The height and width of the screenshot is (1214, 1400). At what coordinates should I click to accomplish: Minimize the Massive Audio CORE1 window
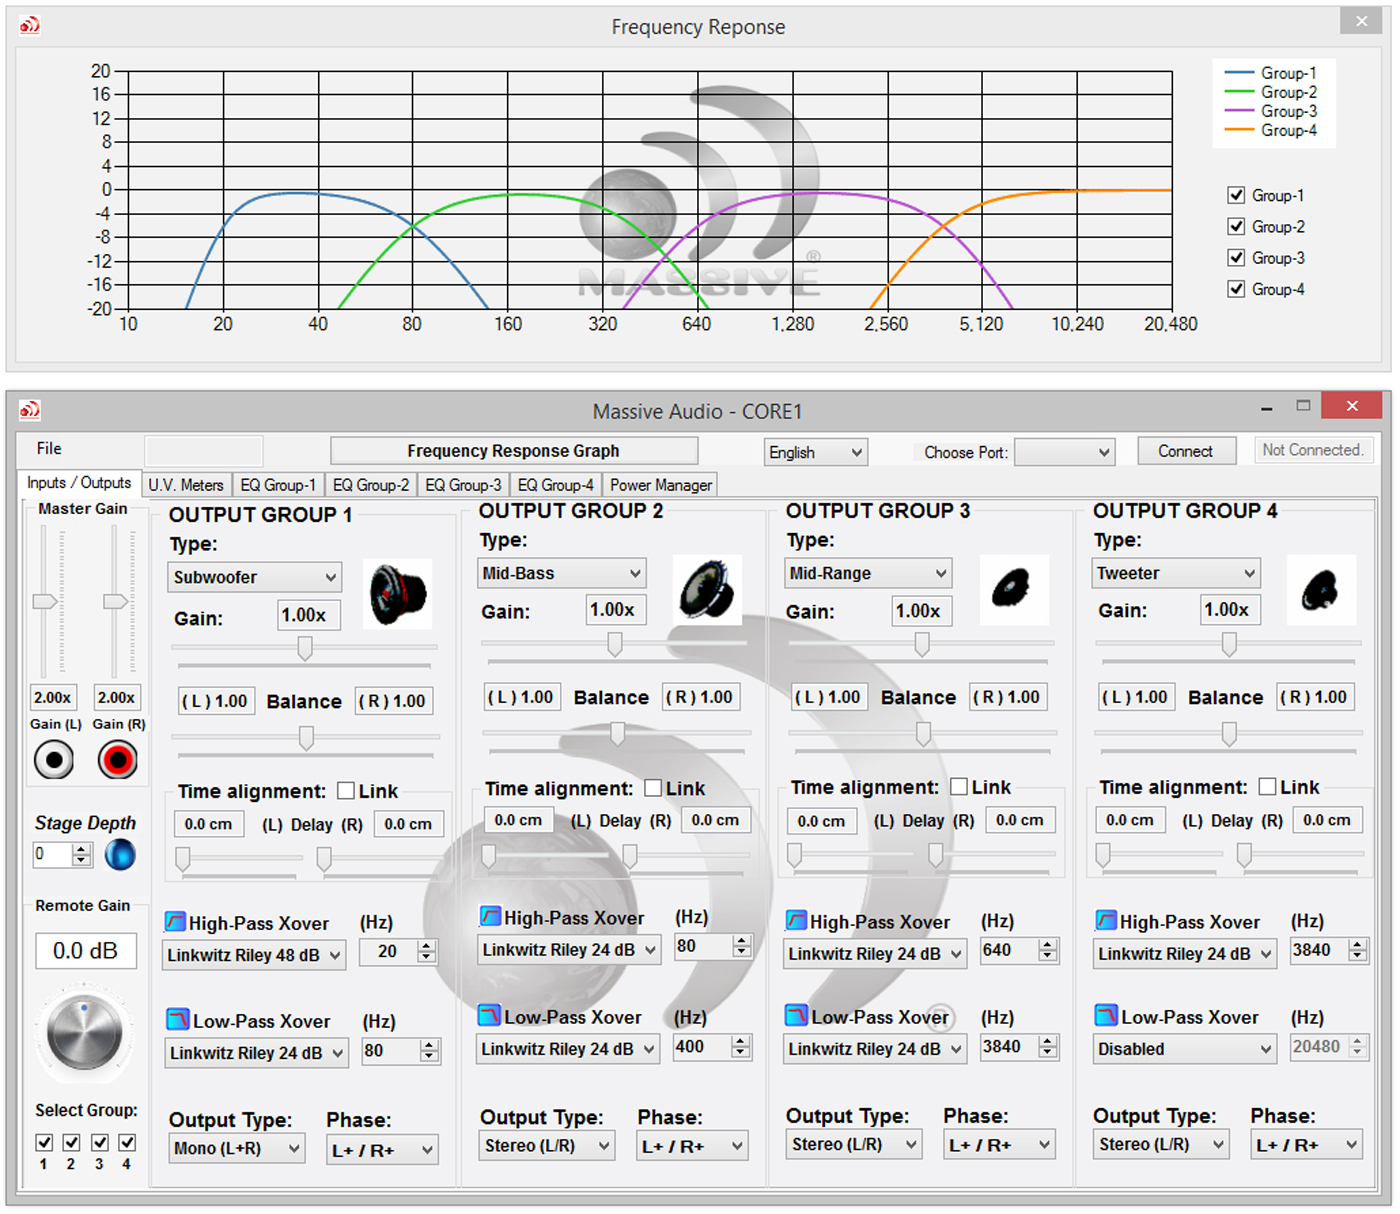click(x=1267, y=407)
